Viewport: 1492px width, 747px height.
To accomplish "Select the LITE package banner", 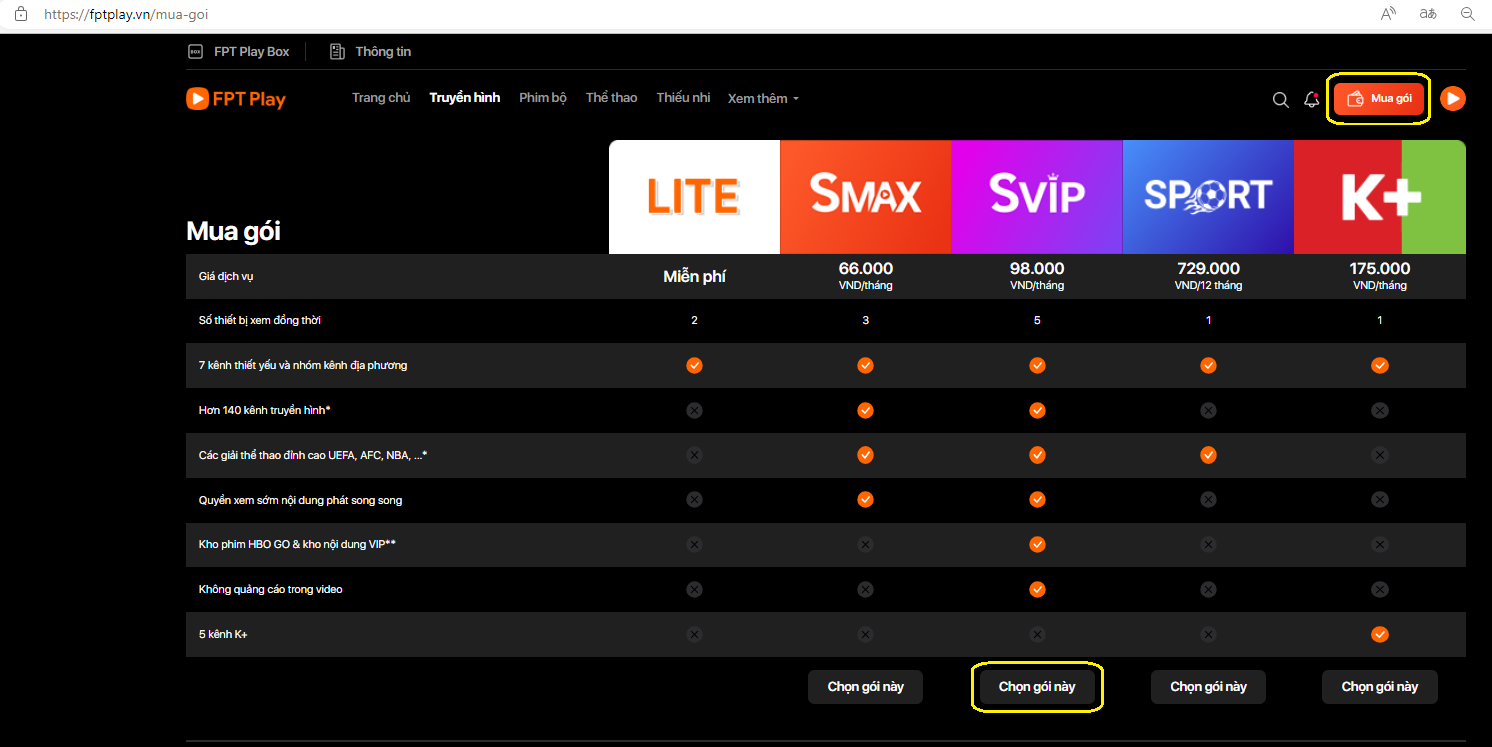I will click(x=694, y=197).
